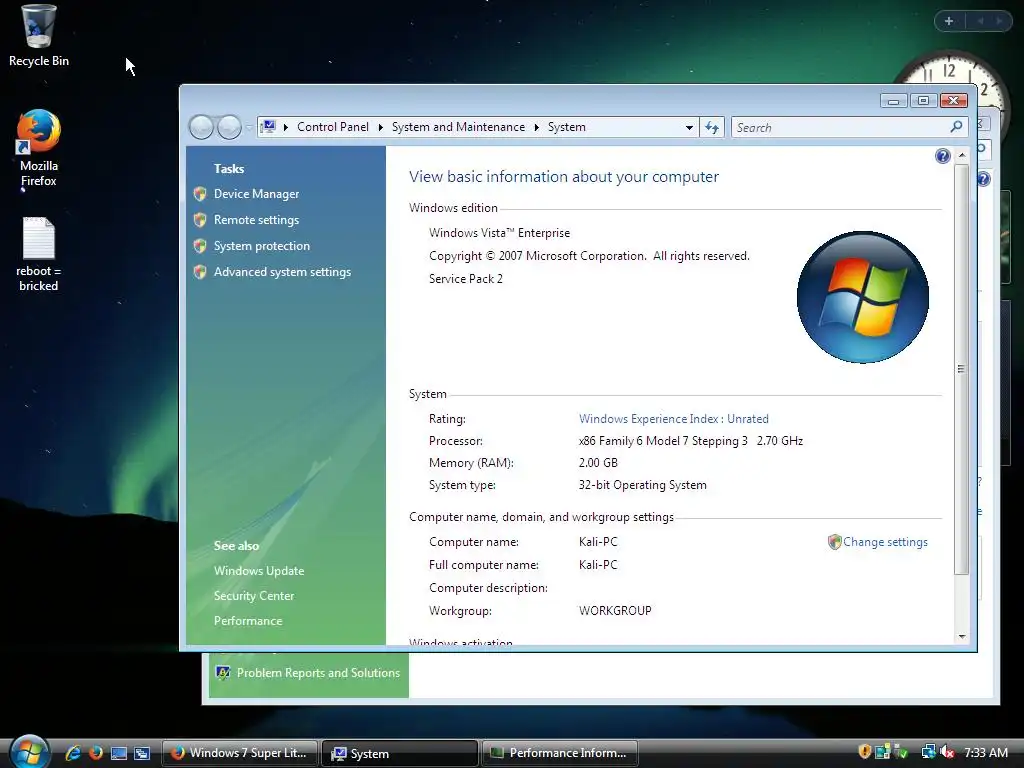Click the sidebar add gadget plus button

(x=949, y=21)
